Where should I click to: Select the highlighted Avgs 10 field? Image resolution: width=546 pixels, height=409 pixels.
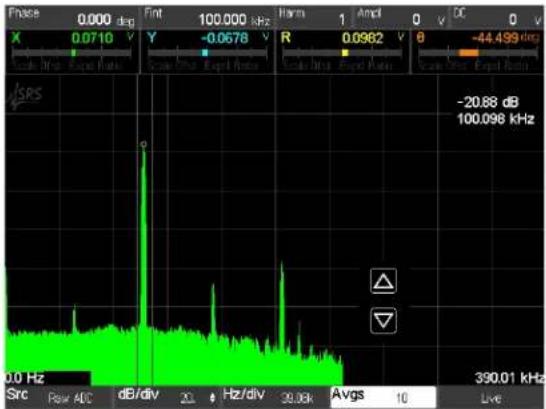click(383, 397)
